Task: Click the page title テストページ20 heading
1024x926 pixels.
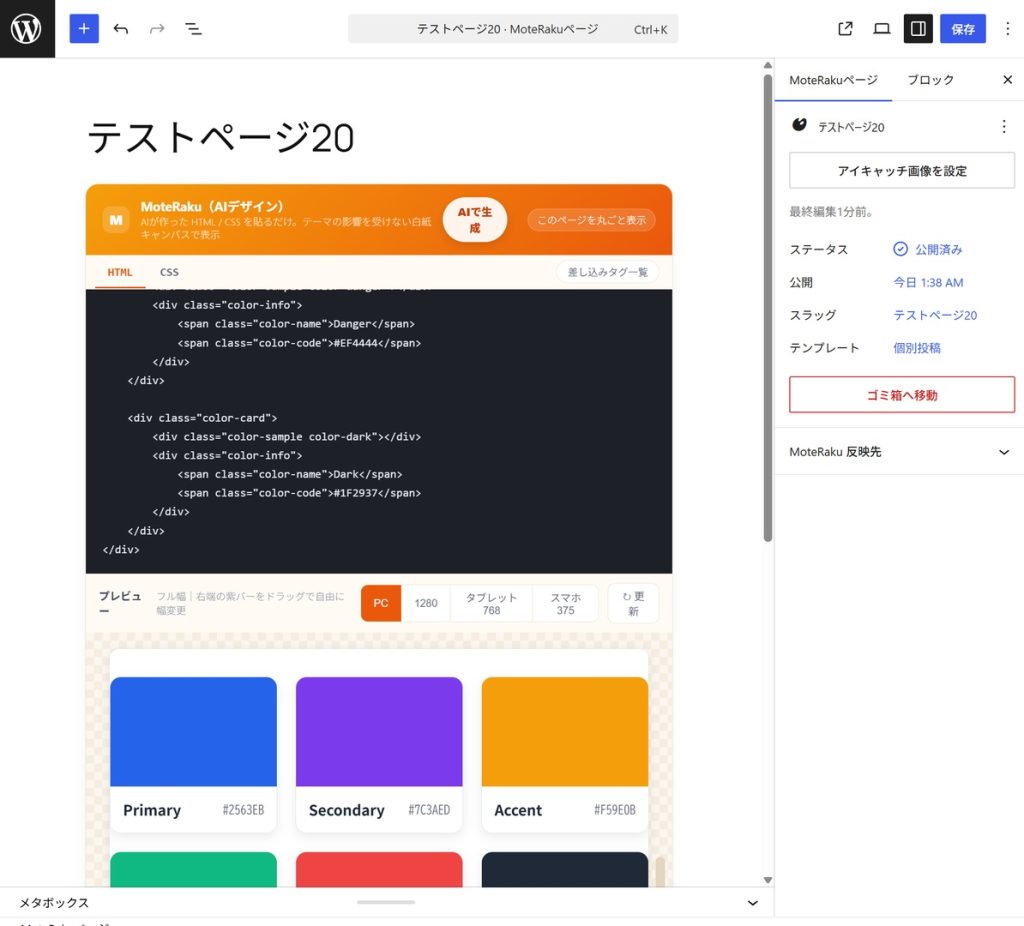Action: pyautogui.click(x=221, y=137)
